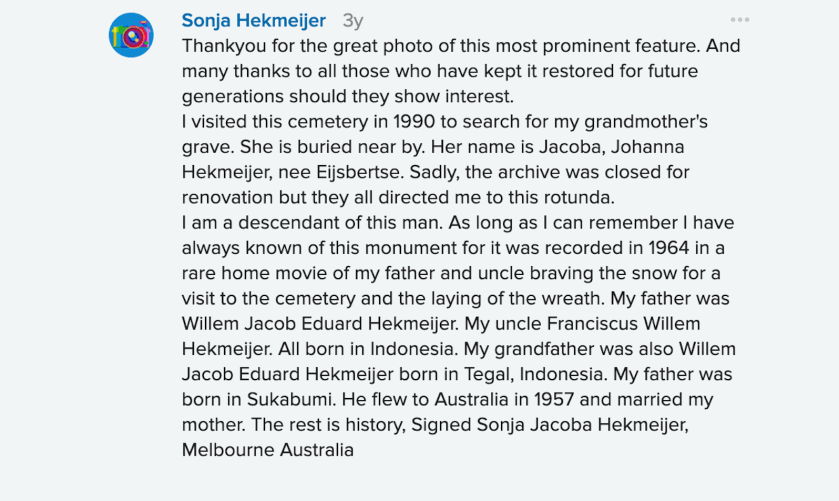
Task: Click the line about future generations showing interest
Action: (x=347, y=97)
